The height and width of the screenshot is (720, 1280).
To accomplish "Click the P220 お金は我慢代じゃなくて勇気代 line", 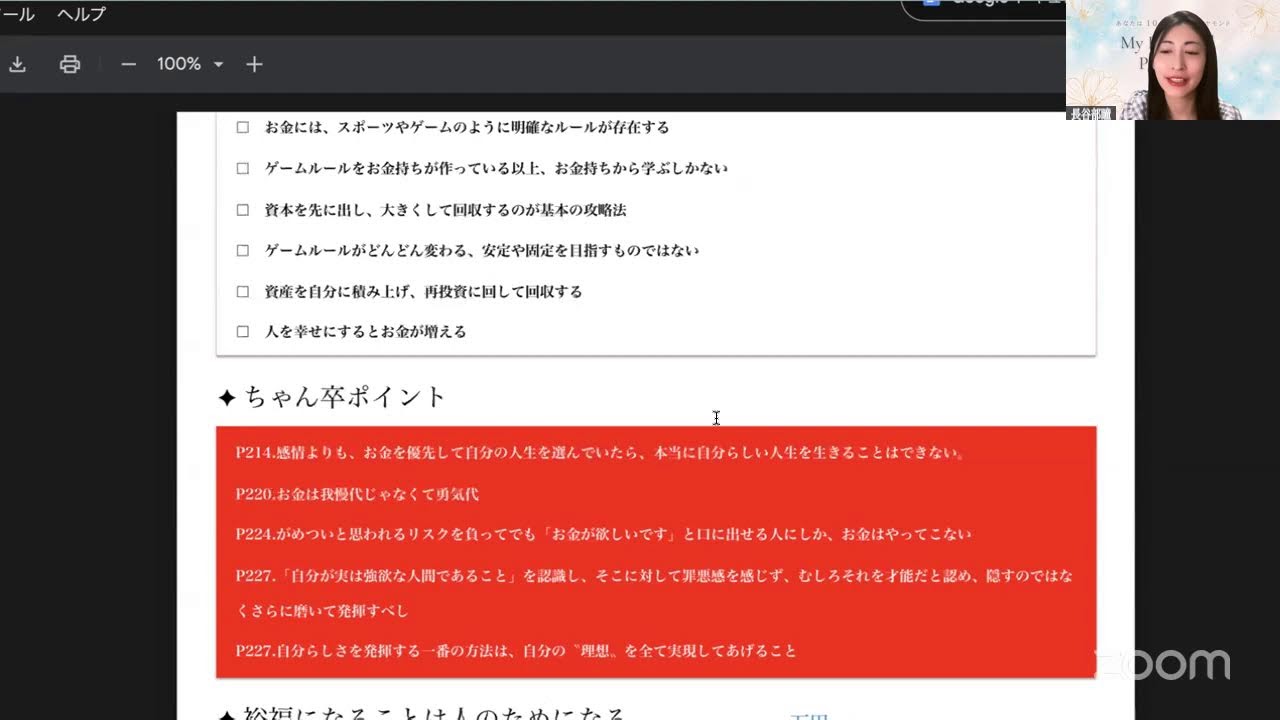I will tap(357, 494).
